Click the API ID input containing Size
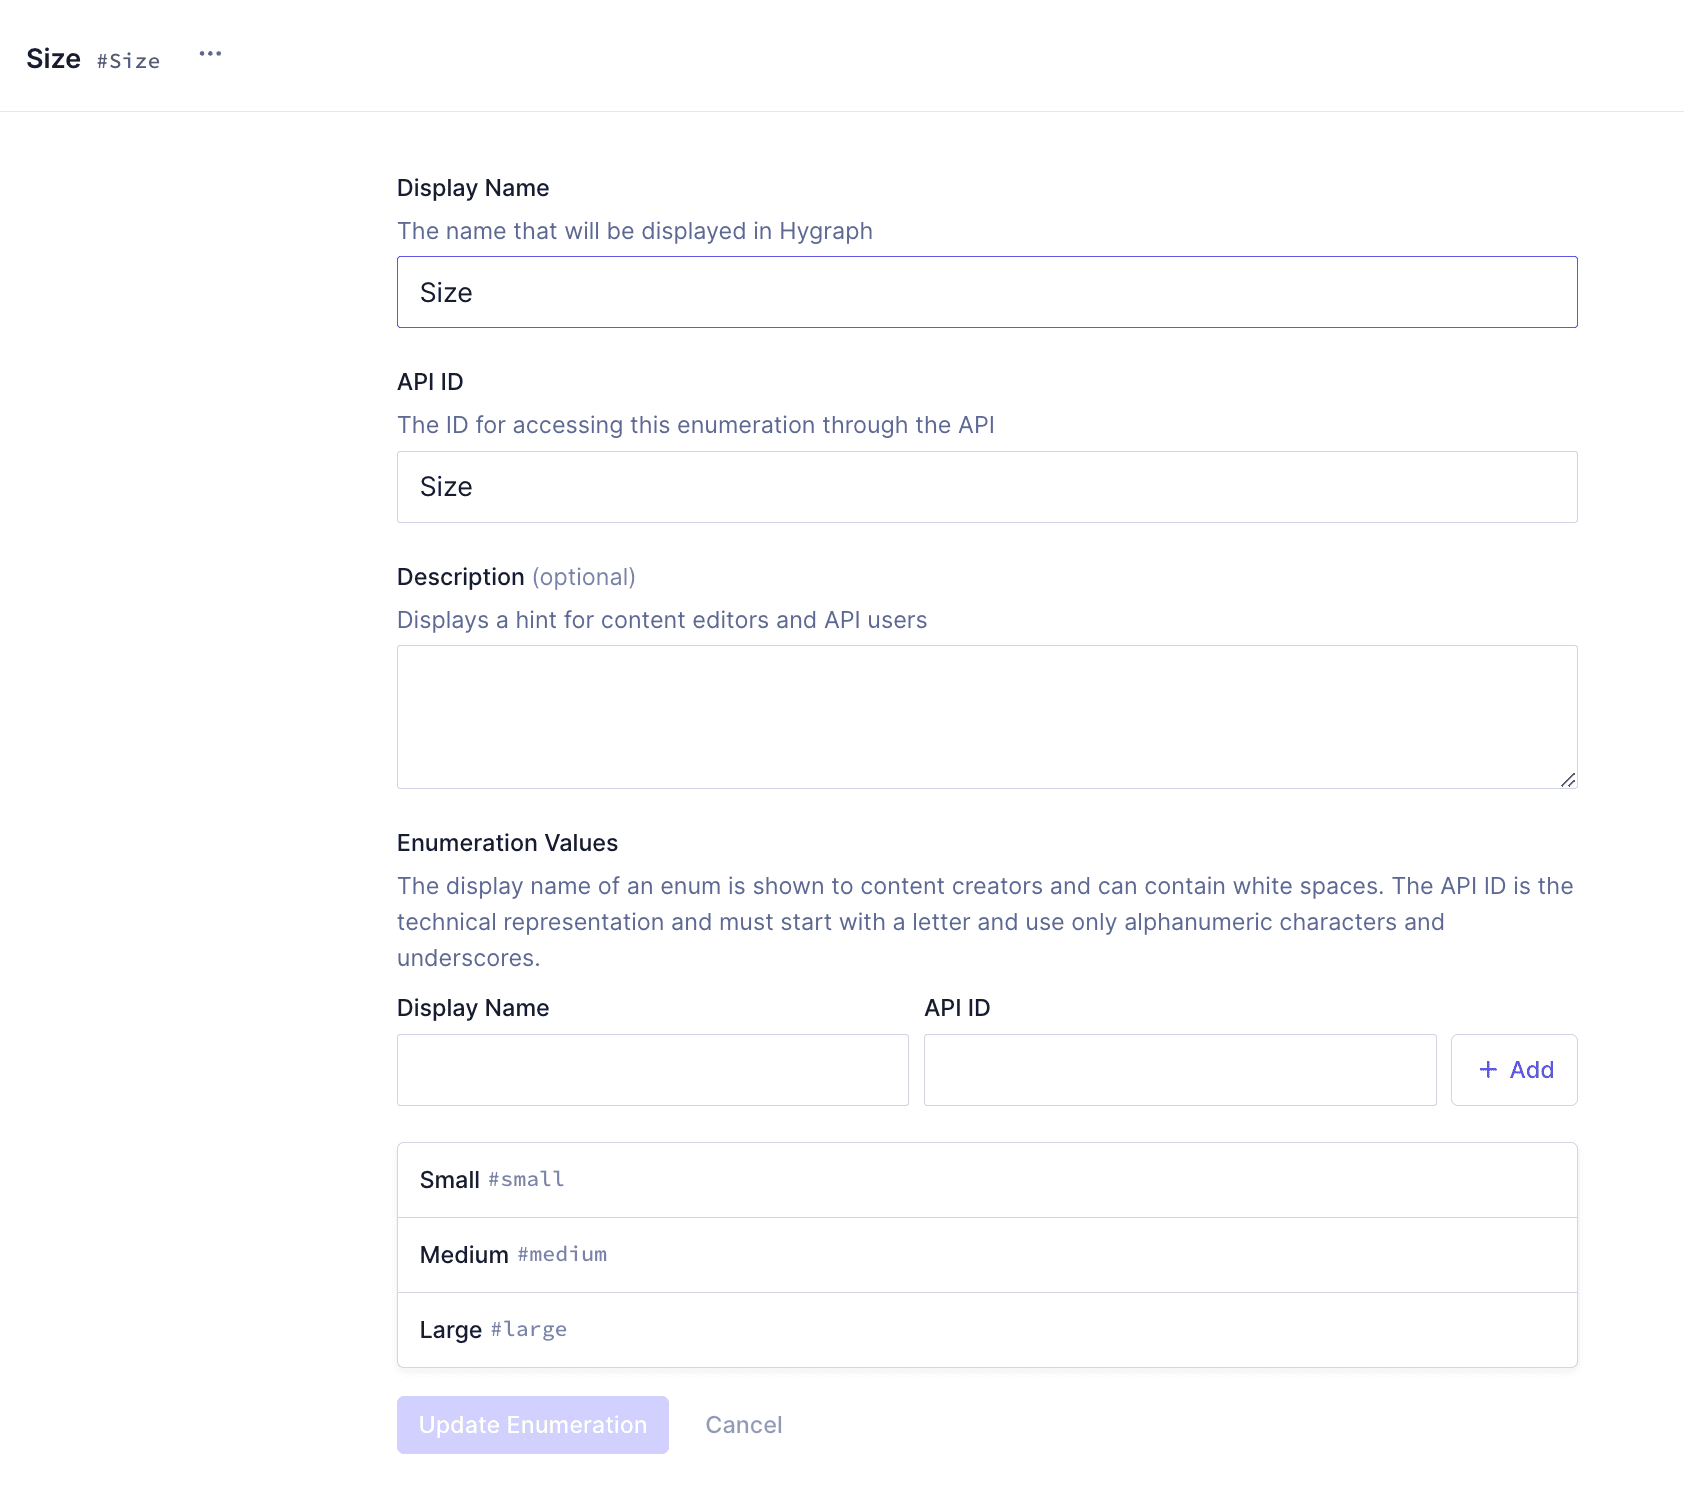Image resolution: width=1684 pixels, height=1504 pixels. tap(986, 487)
